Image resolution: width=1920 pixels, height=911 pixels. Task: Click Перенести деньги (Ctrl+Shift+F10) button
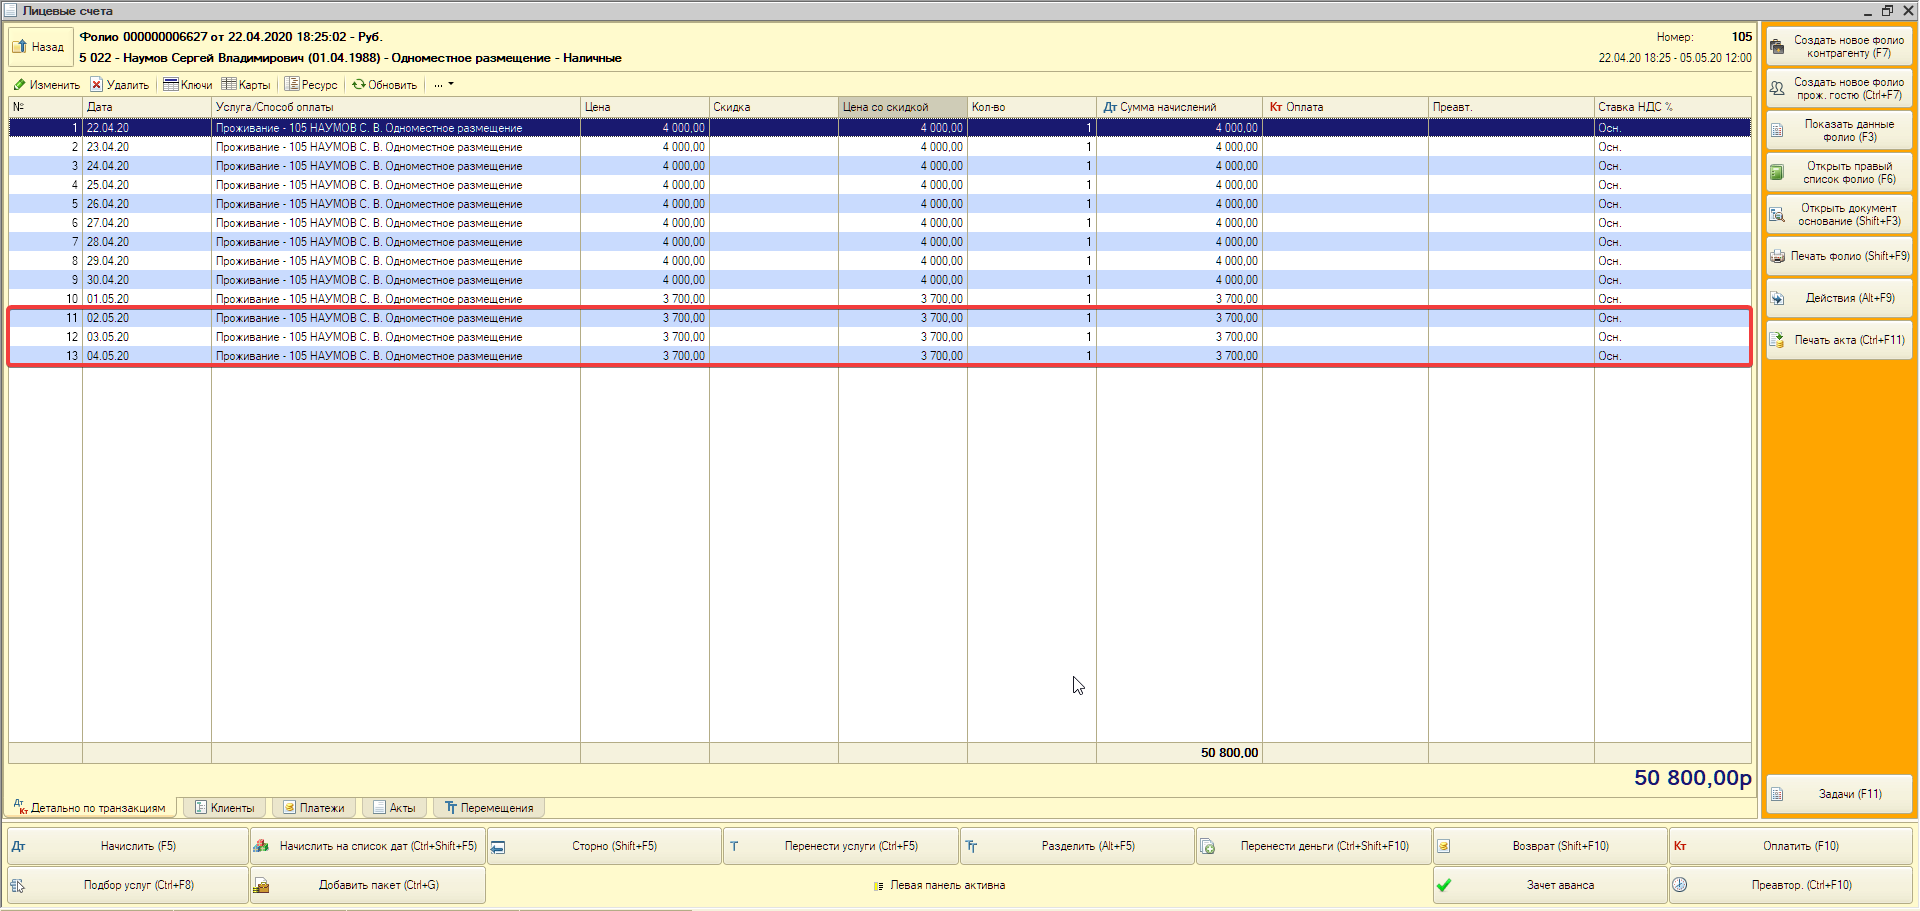tap(1314, 846)
